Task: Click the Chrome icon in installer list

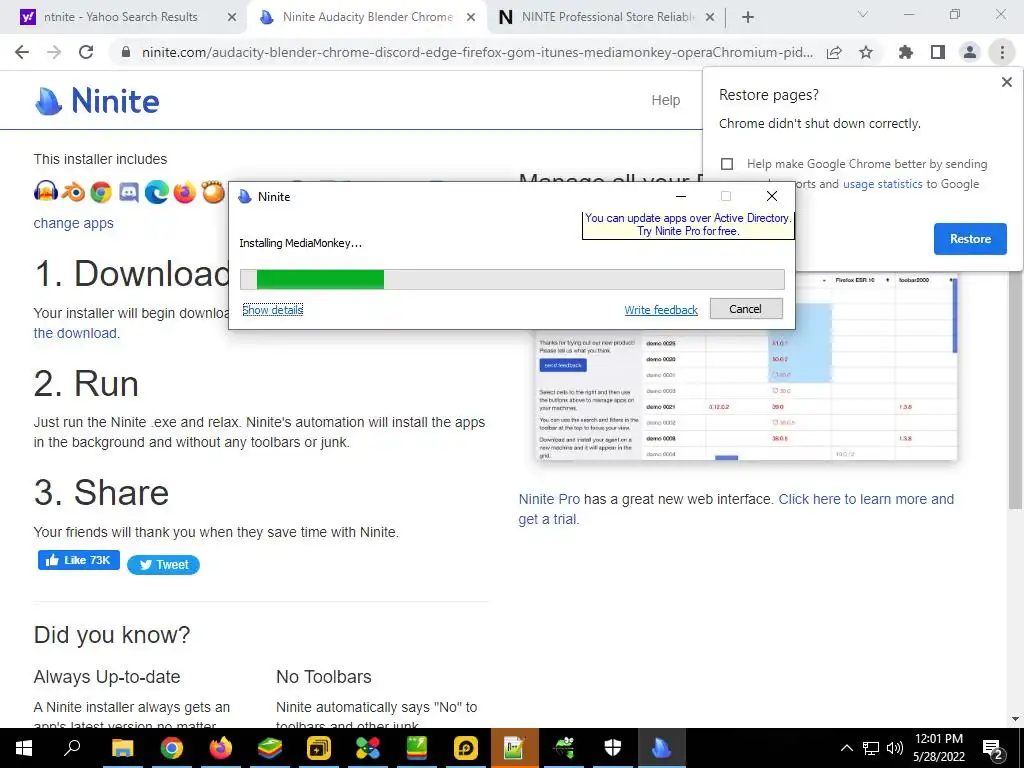Action: (x=101, y=192)
